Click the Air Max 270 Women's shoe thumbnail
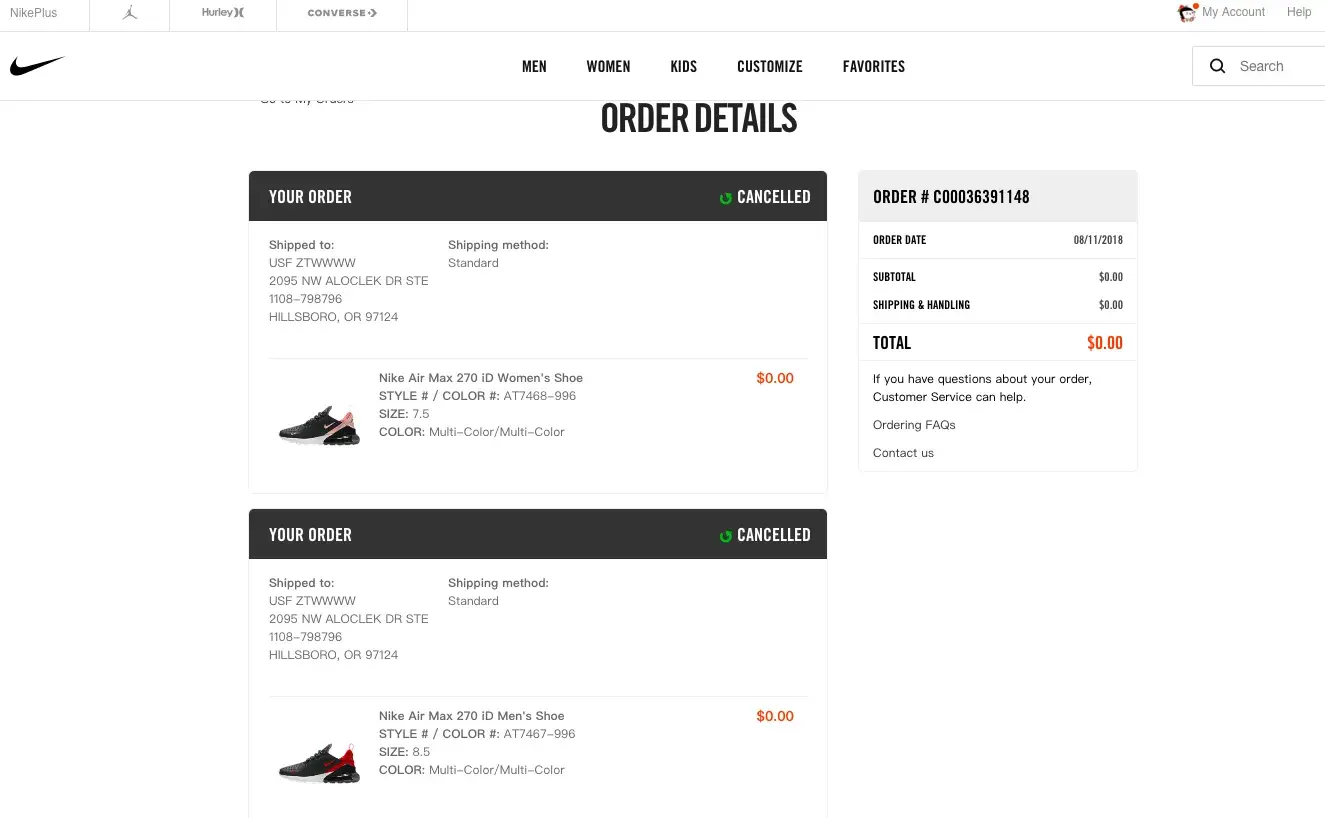Viewport: 1325px width, 818px height. (319, 425)
